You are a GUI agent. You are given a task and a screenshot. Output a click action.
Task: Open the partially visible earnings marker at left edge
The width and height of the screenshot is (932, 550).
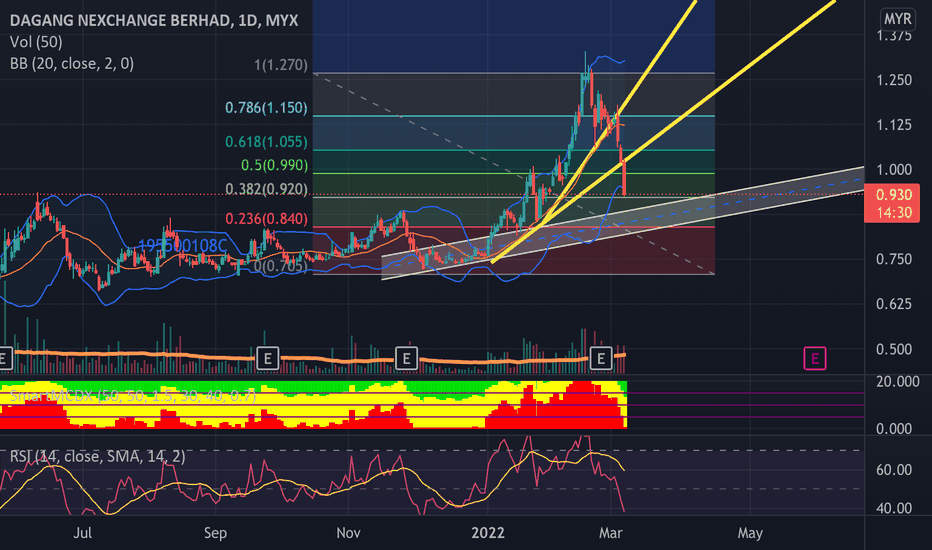[x=5, y=359]
